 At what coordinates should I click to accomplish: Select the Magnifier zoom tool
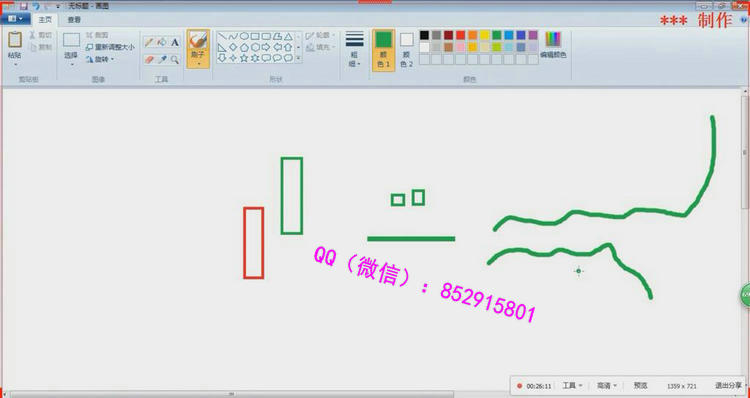(175, 59)
